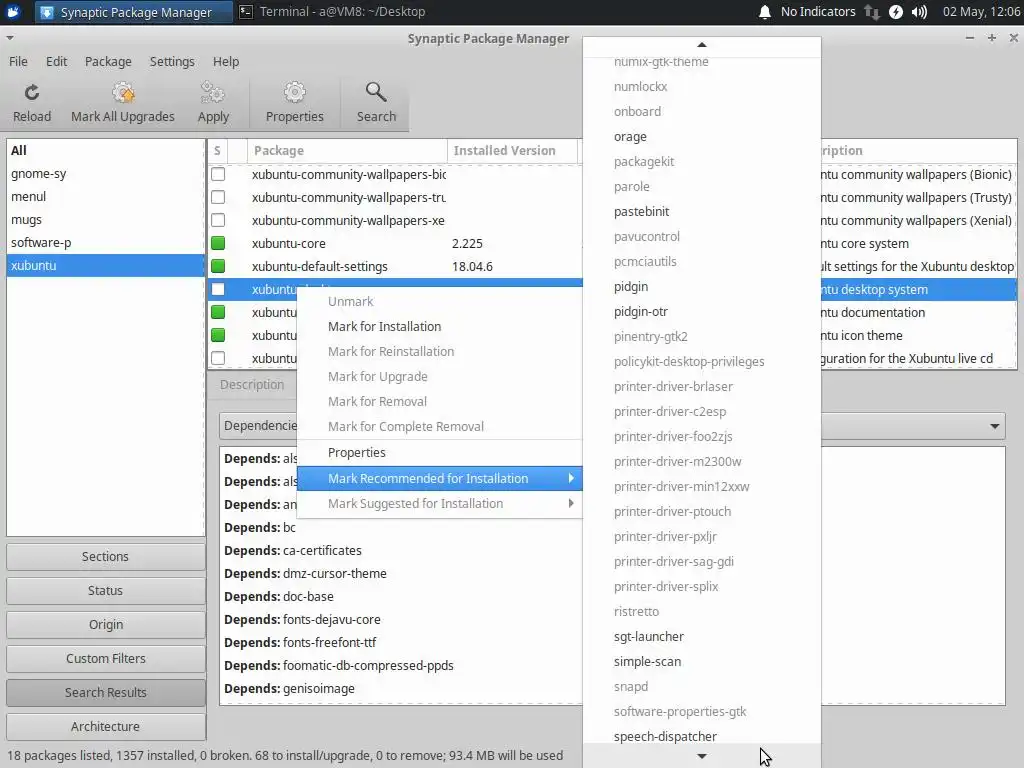Image resolution: width=1024 pixels, height=768 pixels.
Task: Click status box of highlighted xubuntu-desktop row
Action: click(x=218, y=289)
